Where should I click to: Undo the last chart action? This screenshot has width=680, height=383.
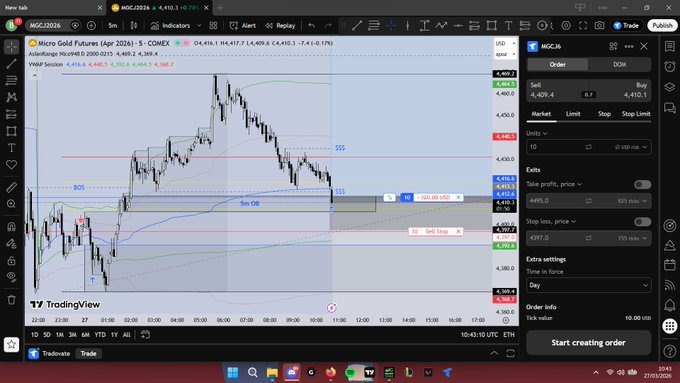pos(311,26)
